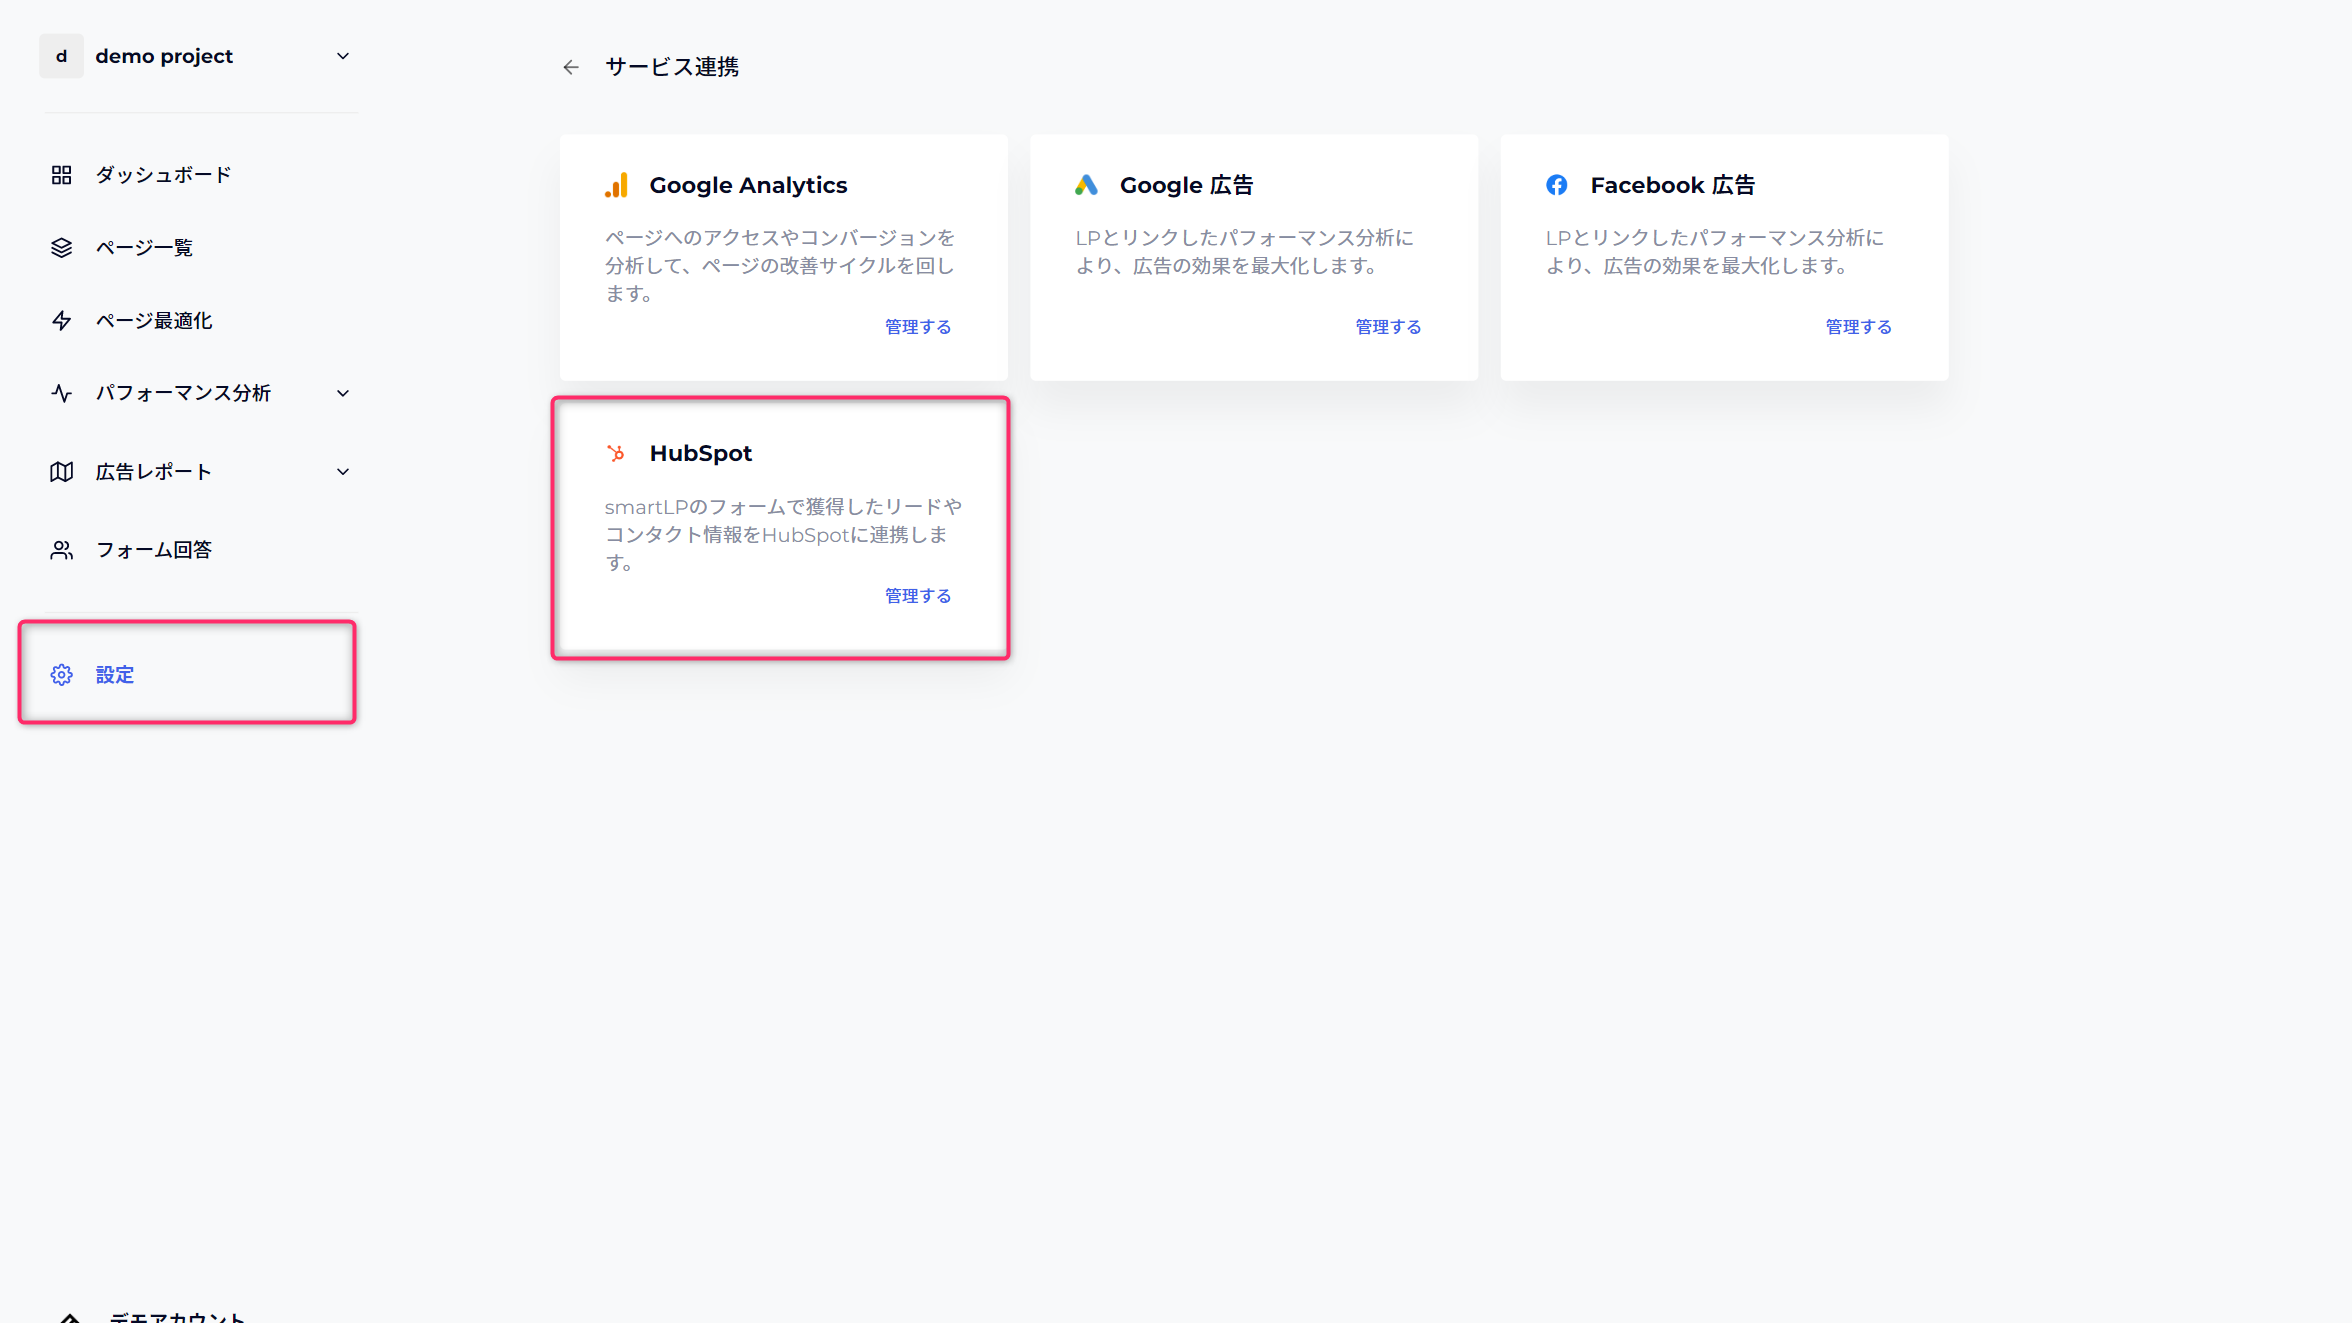Click 管理する on the Google Analytics card

(x=916, y=326)
